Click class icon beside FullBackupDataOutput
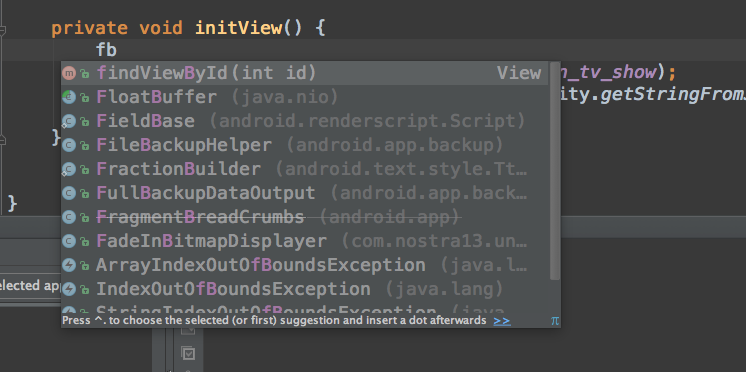The height and width of the screenshot is (372, 746). point(69,193)
